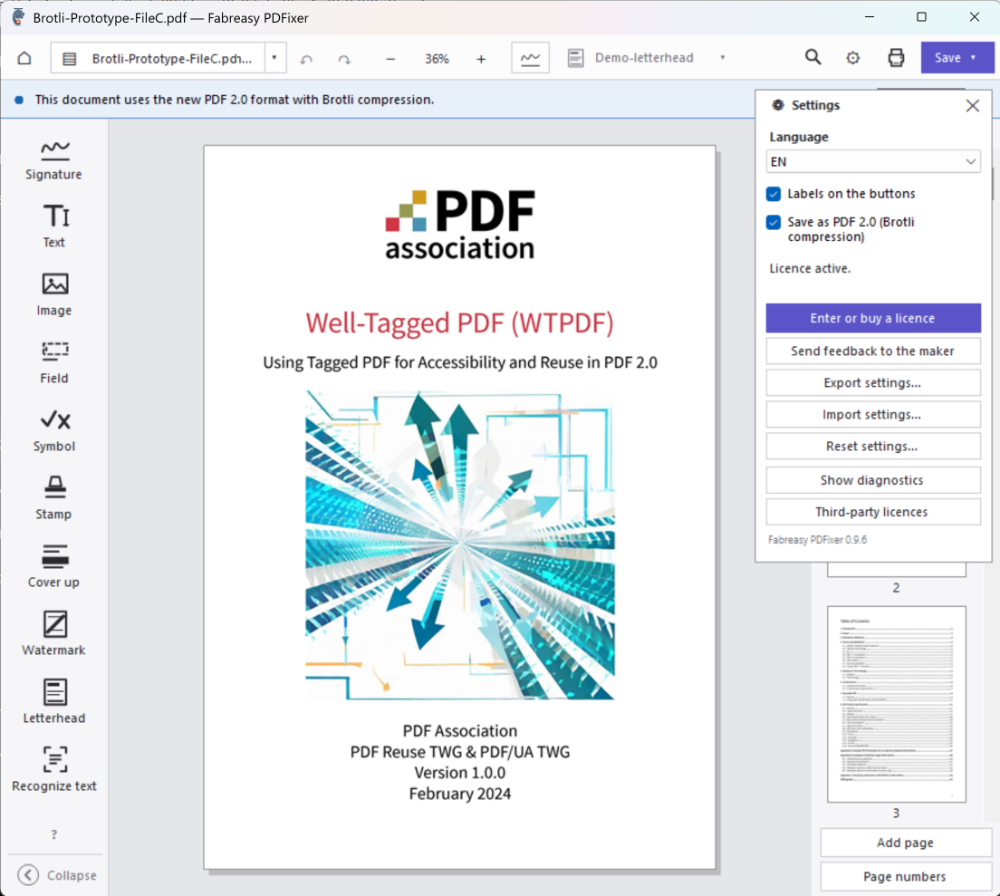Viewport: 1000px width, 896px height.
Task: Maximize the application window
Action: [922, 17]
